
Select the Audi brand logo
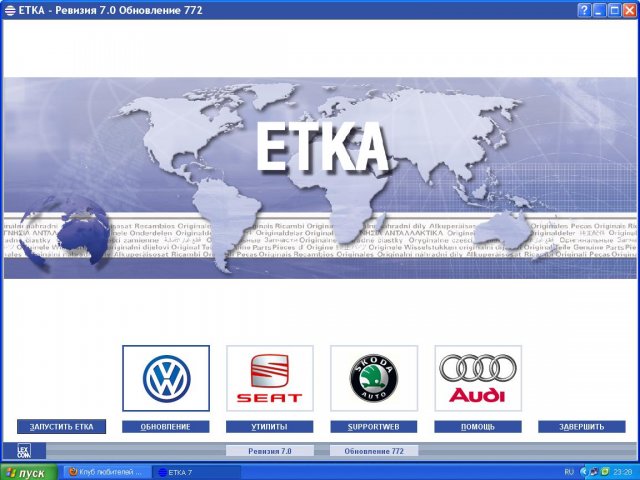coord(478,378)
